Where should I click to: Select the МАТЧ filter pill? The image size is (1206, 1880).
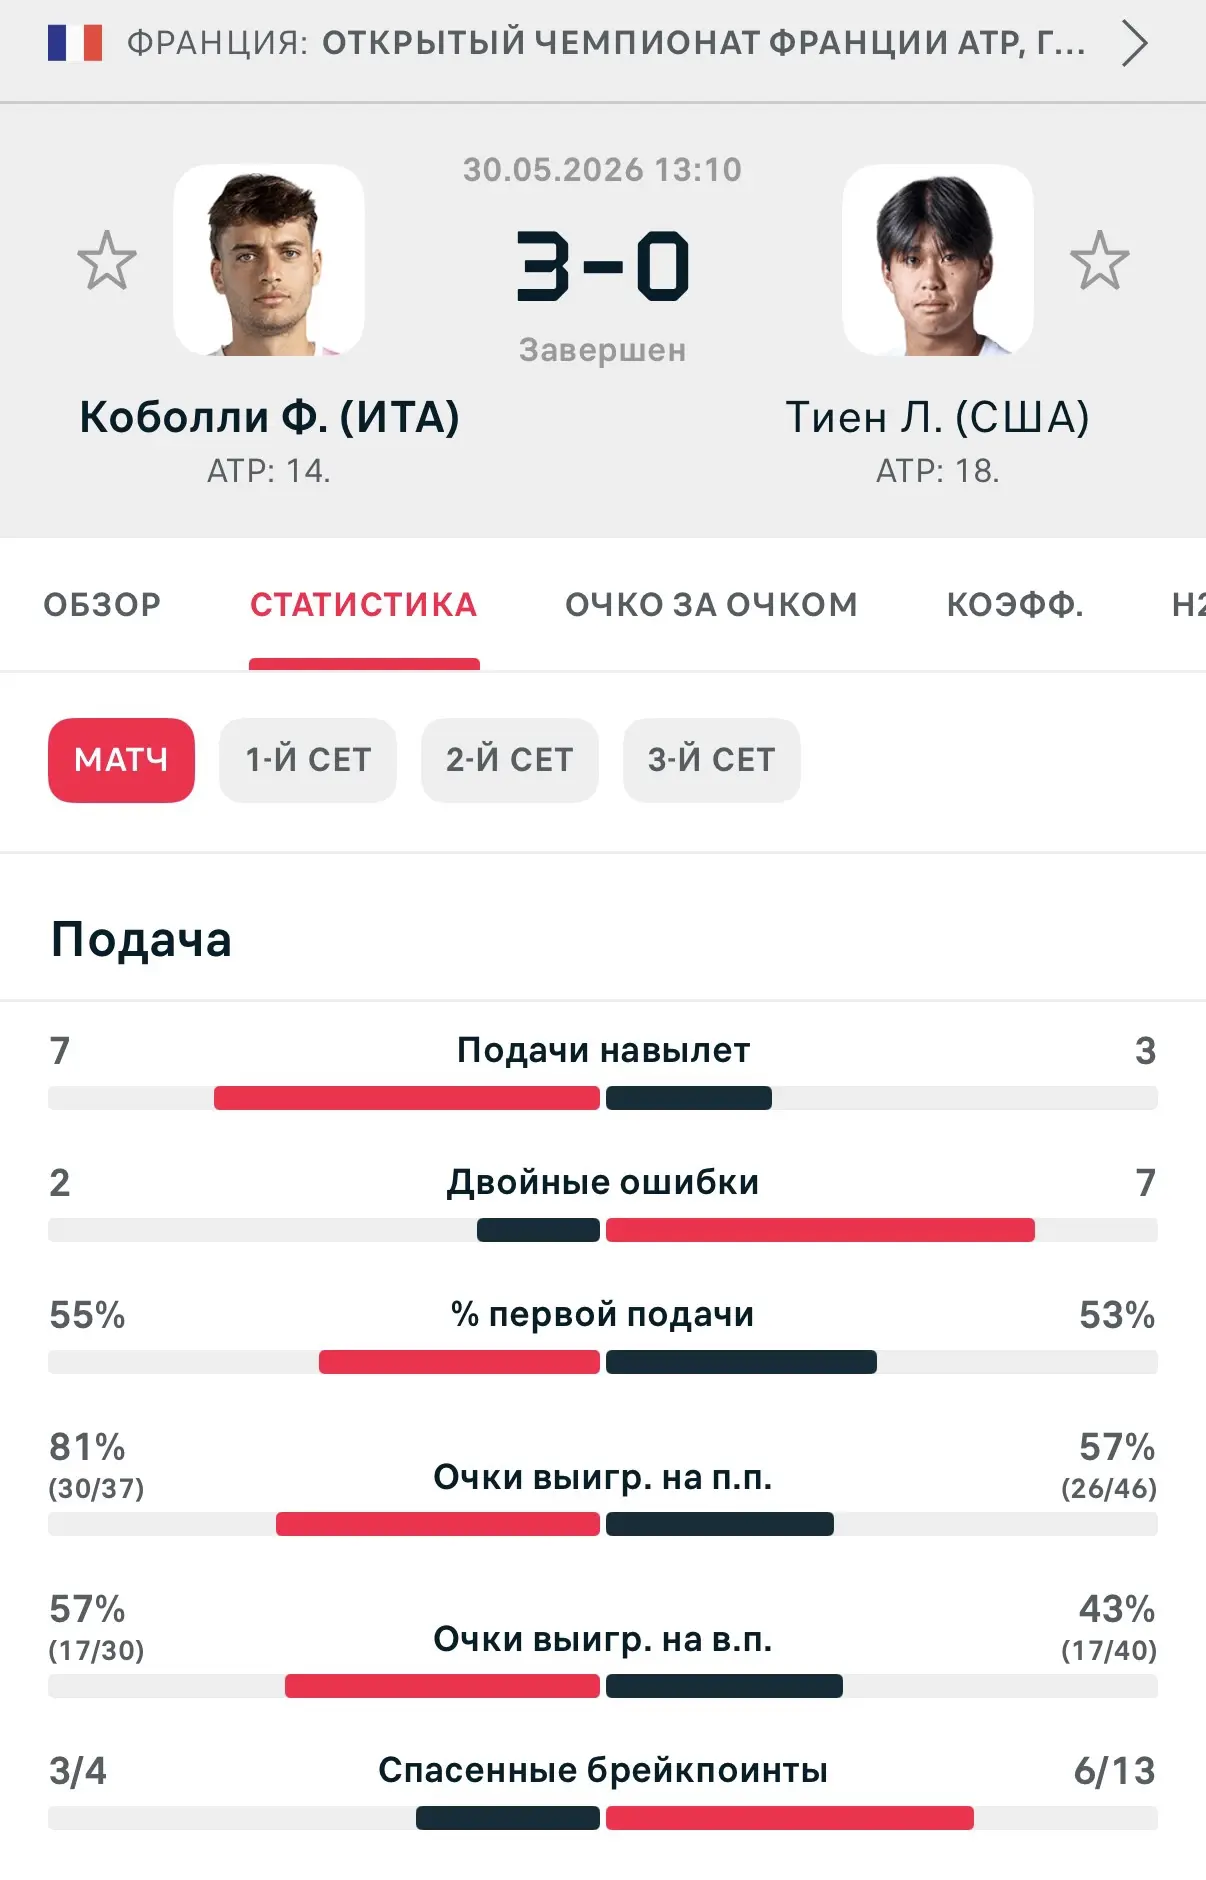coord(121,760)
